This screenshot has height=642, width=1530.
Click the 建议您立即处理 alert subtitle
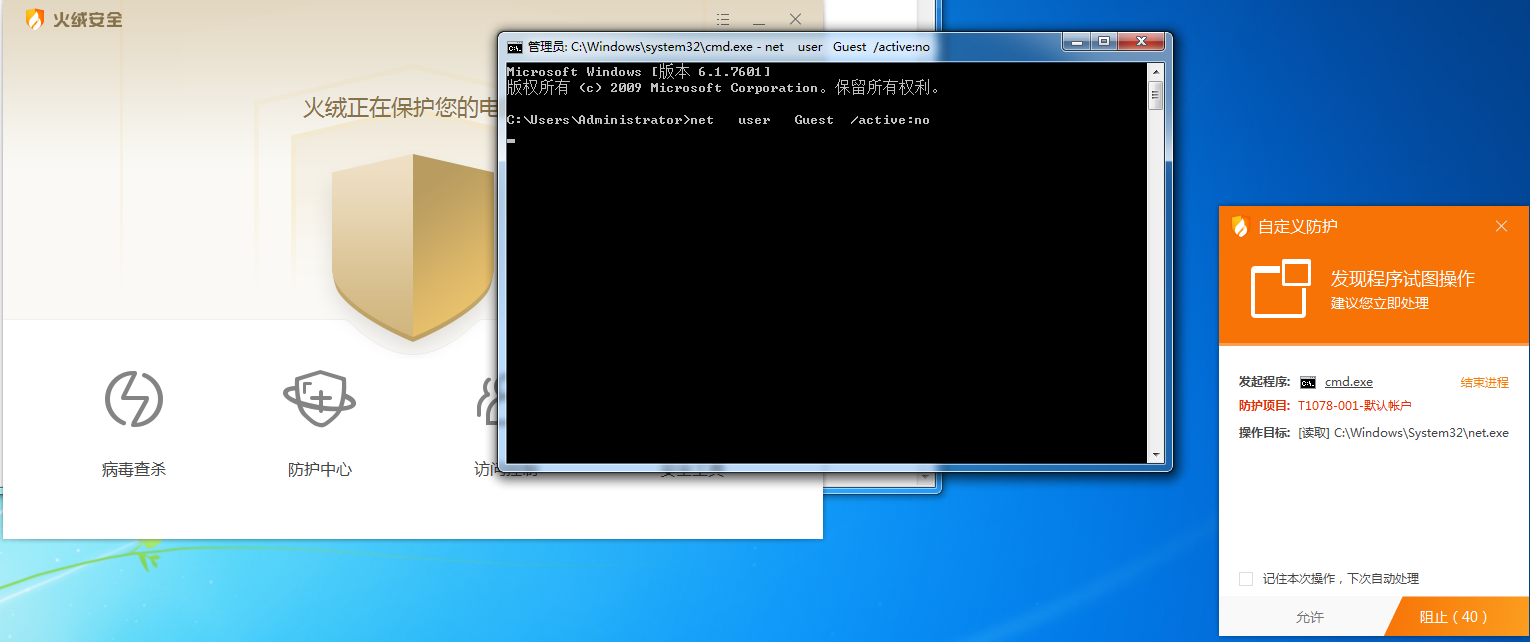pos(1380,303)
